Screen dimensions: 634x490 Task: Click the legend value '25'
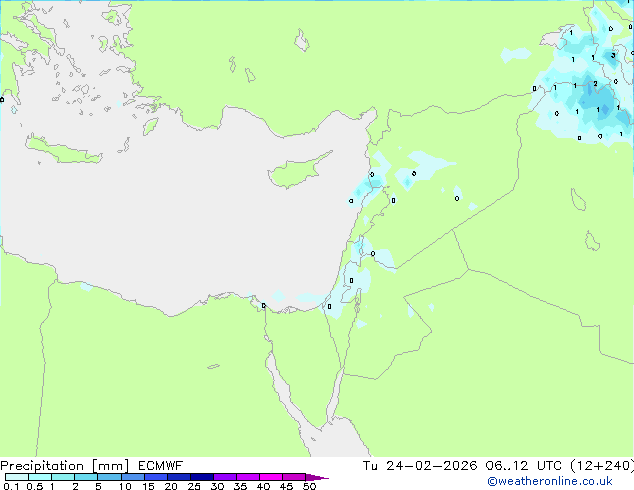point(194,486)
